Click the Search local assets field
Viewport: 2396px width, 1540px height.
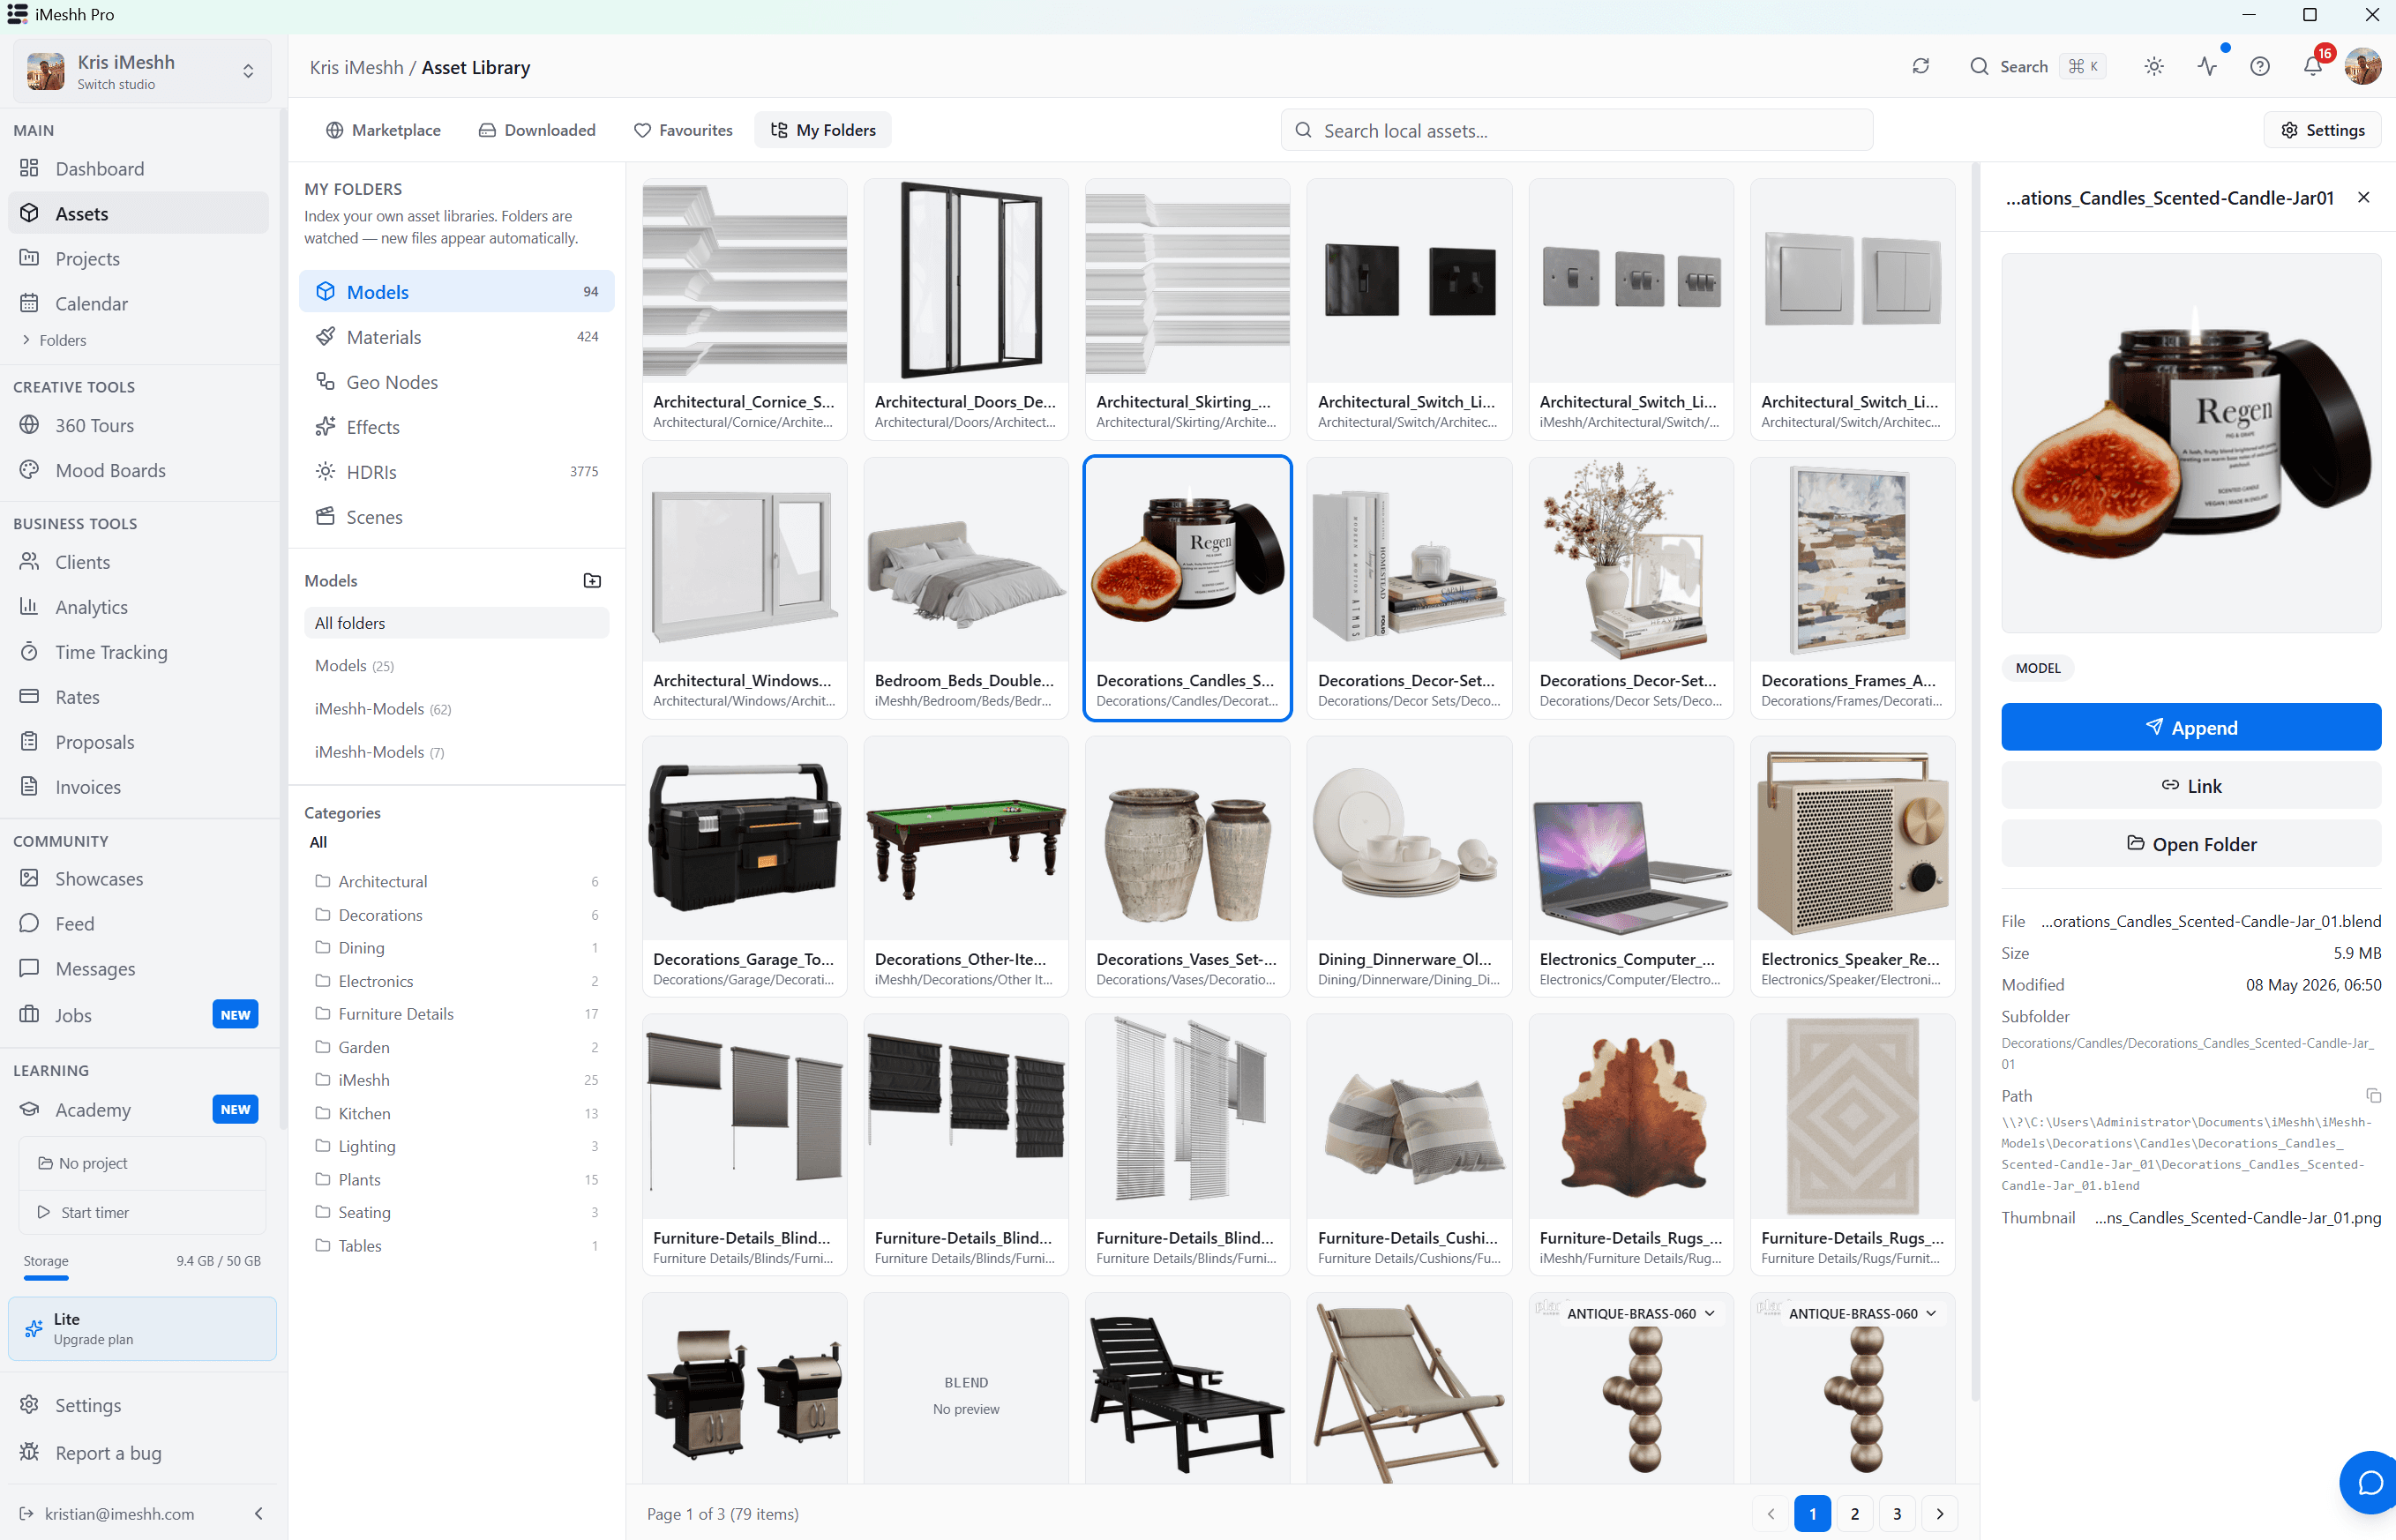pos(1577,130)
